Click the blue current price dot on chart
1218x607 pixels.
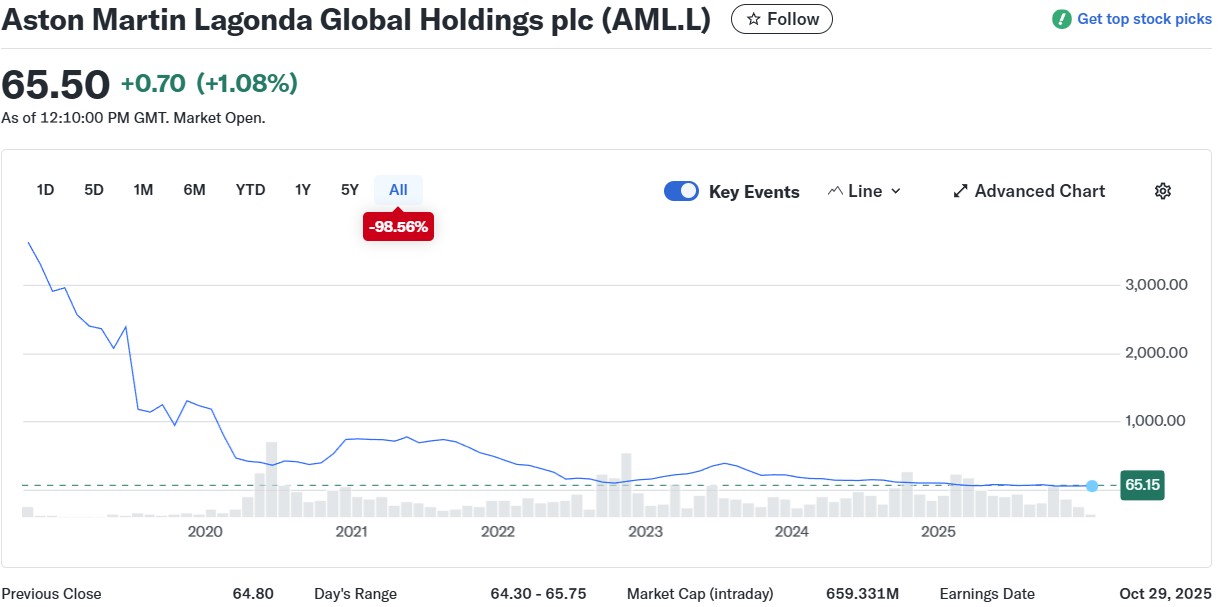(x=1091, y=486)
